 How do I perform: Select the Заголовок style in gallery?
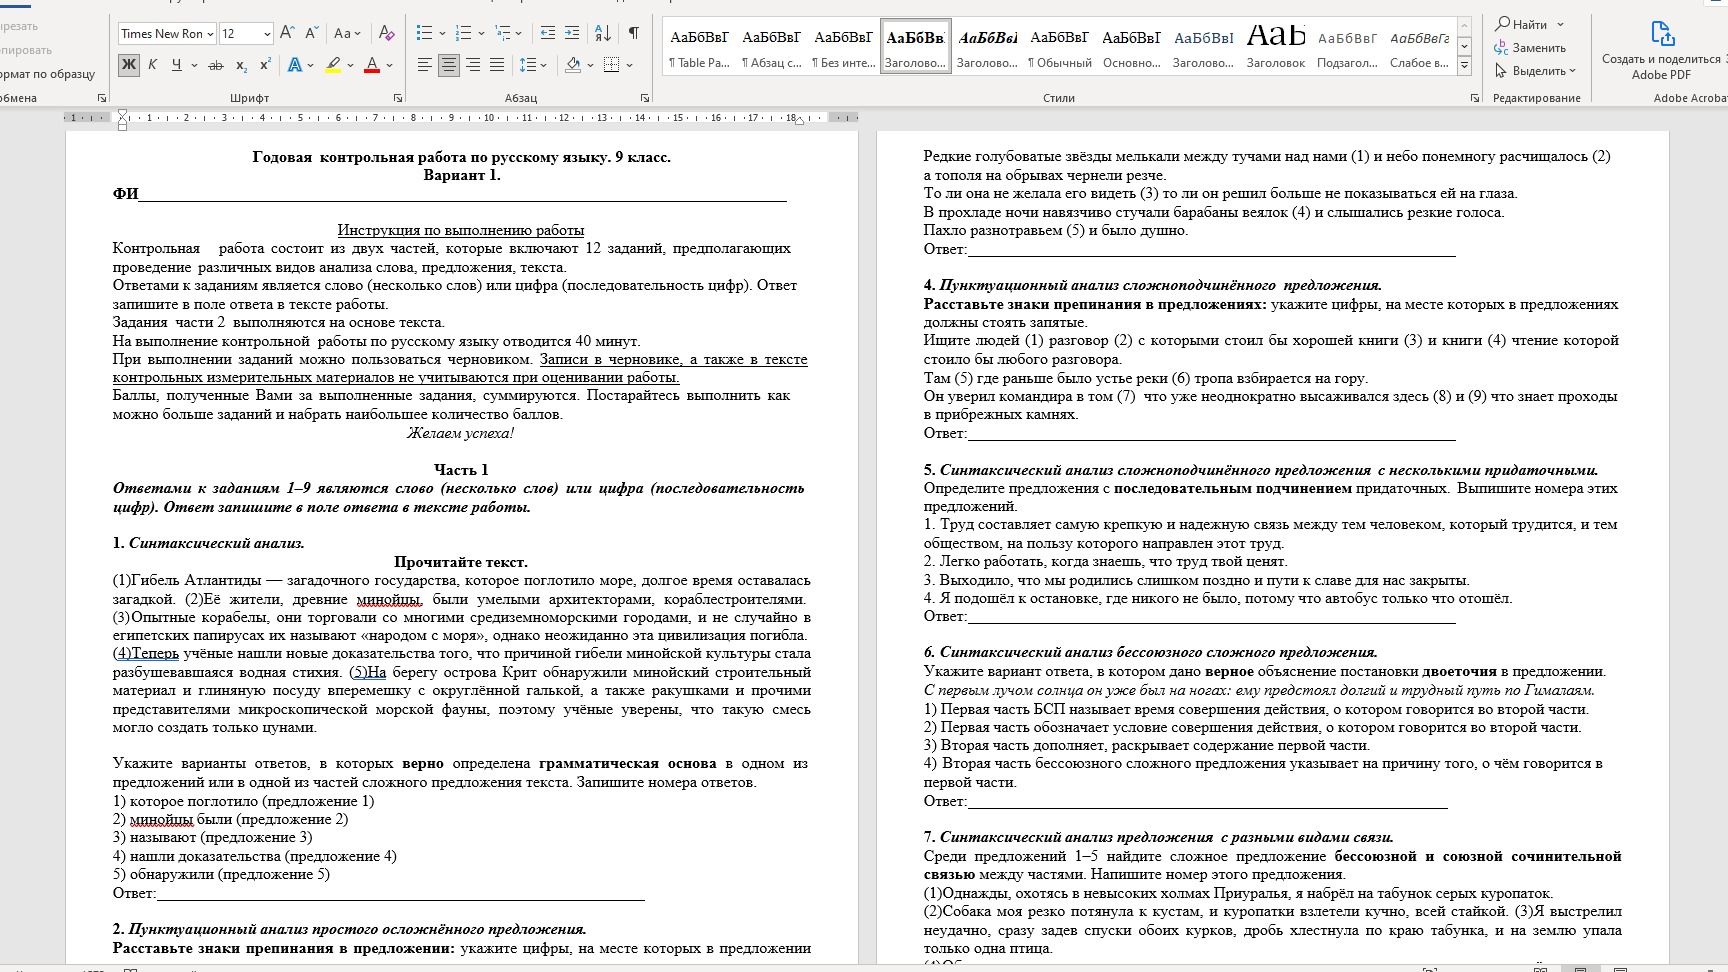(x=1276, y=46)
